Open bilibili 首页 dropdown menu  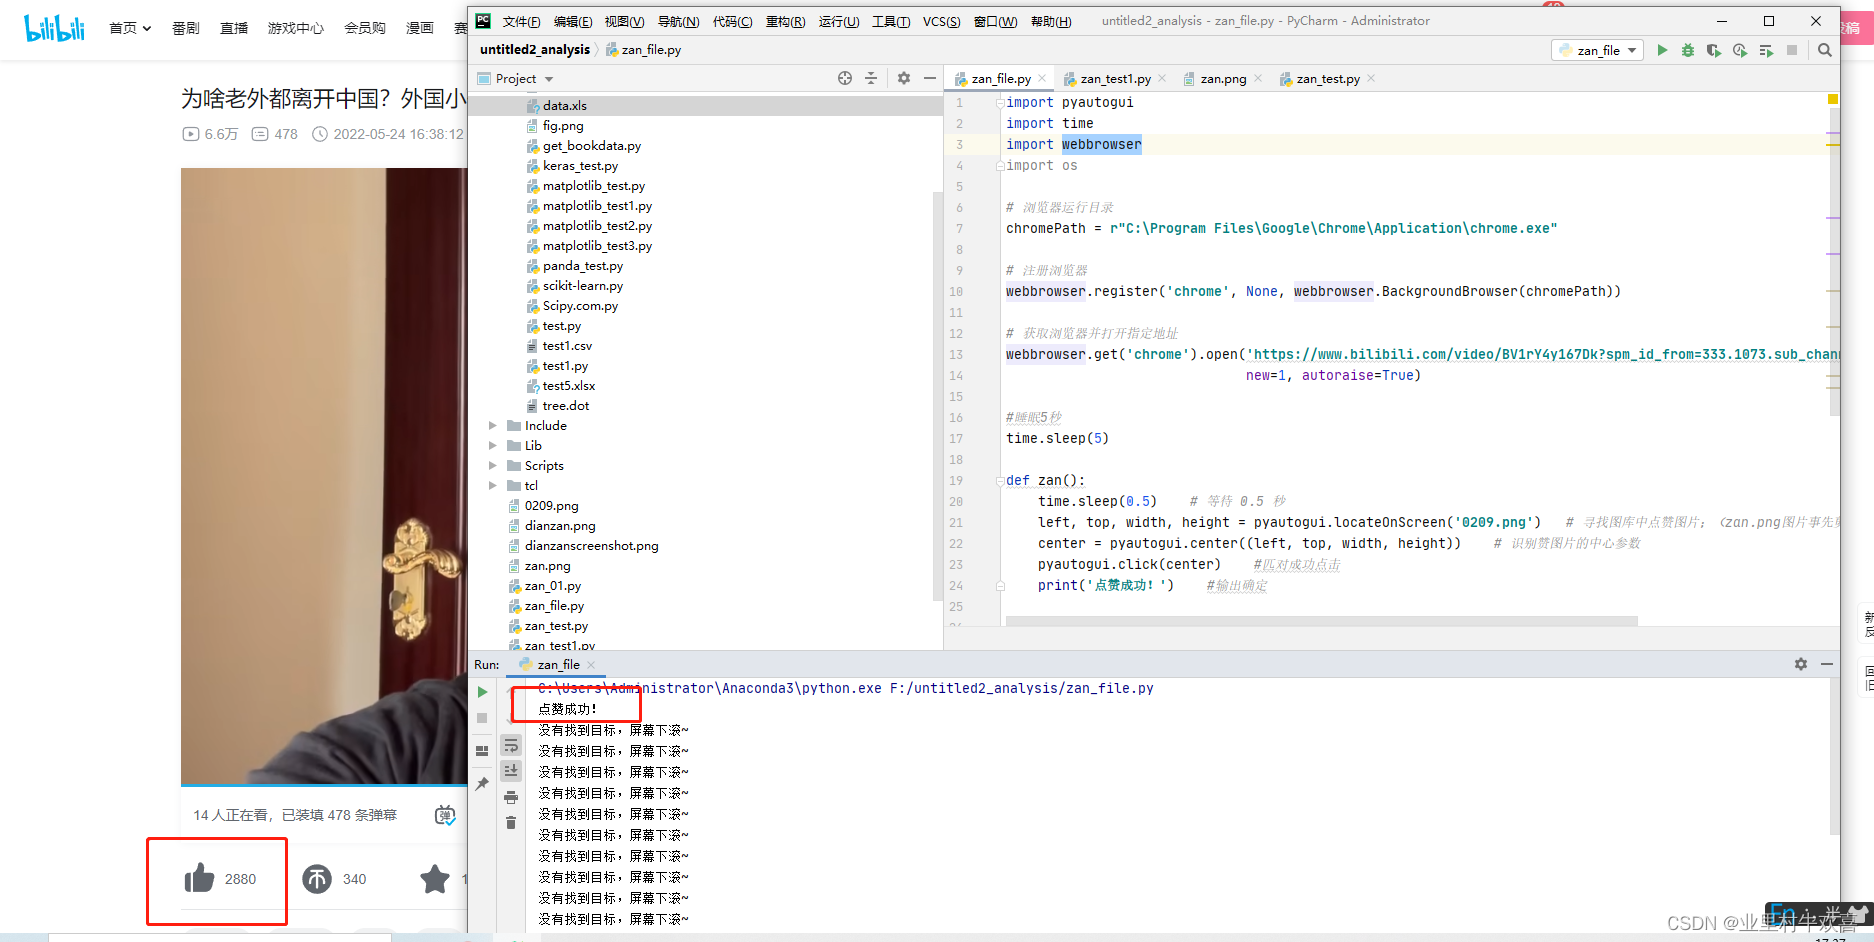[x=130, y=28]
